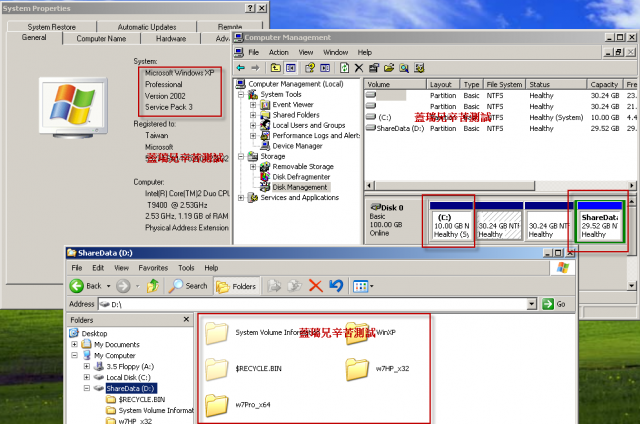Collapse ShareData (D:) in Folders pane
Image resolution: width=640 pixels, height=424 pixels.
click(87, 388)
